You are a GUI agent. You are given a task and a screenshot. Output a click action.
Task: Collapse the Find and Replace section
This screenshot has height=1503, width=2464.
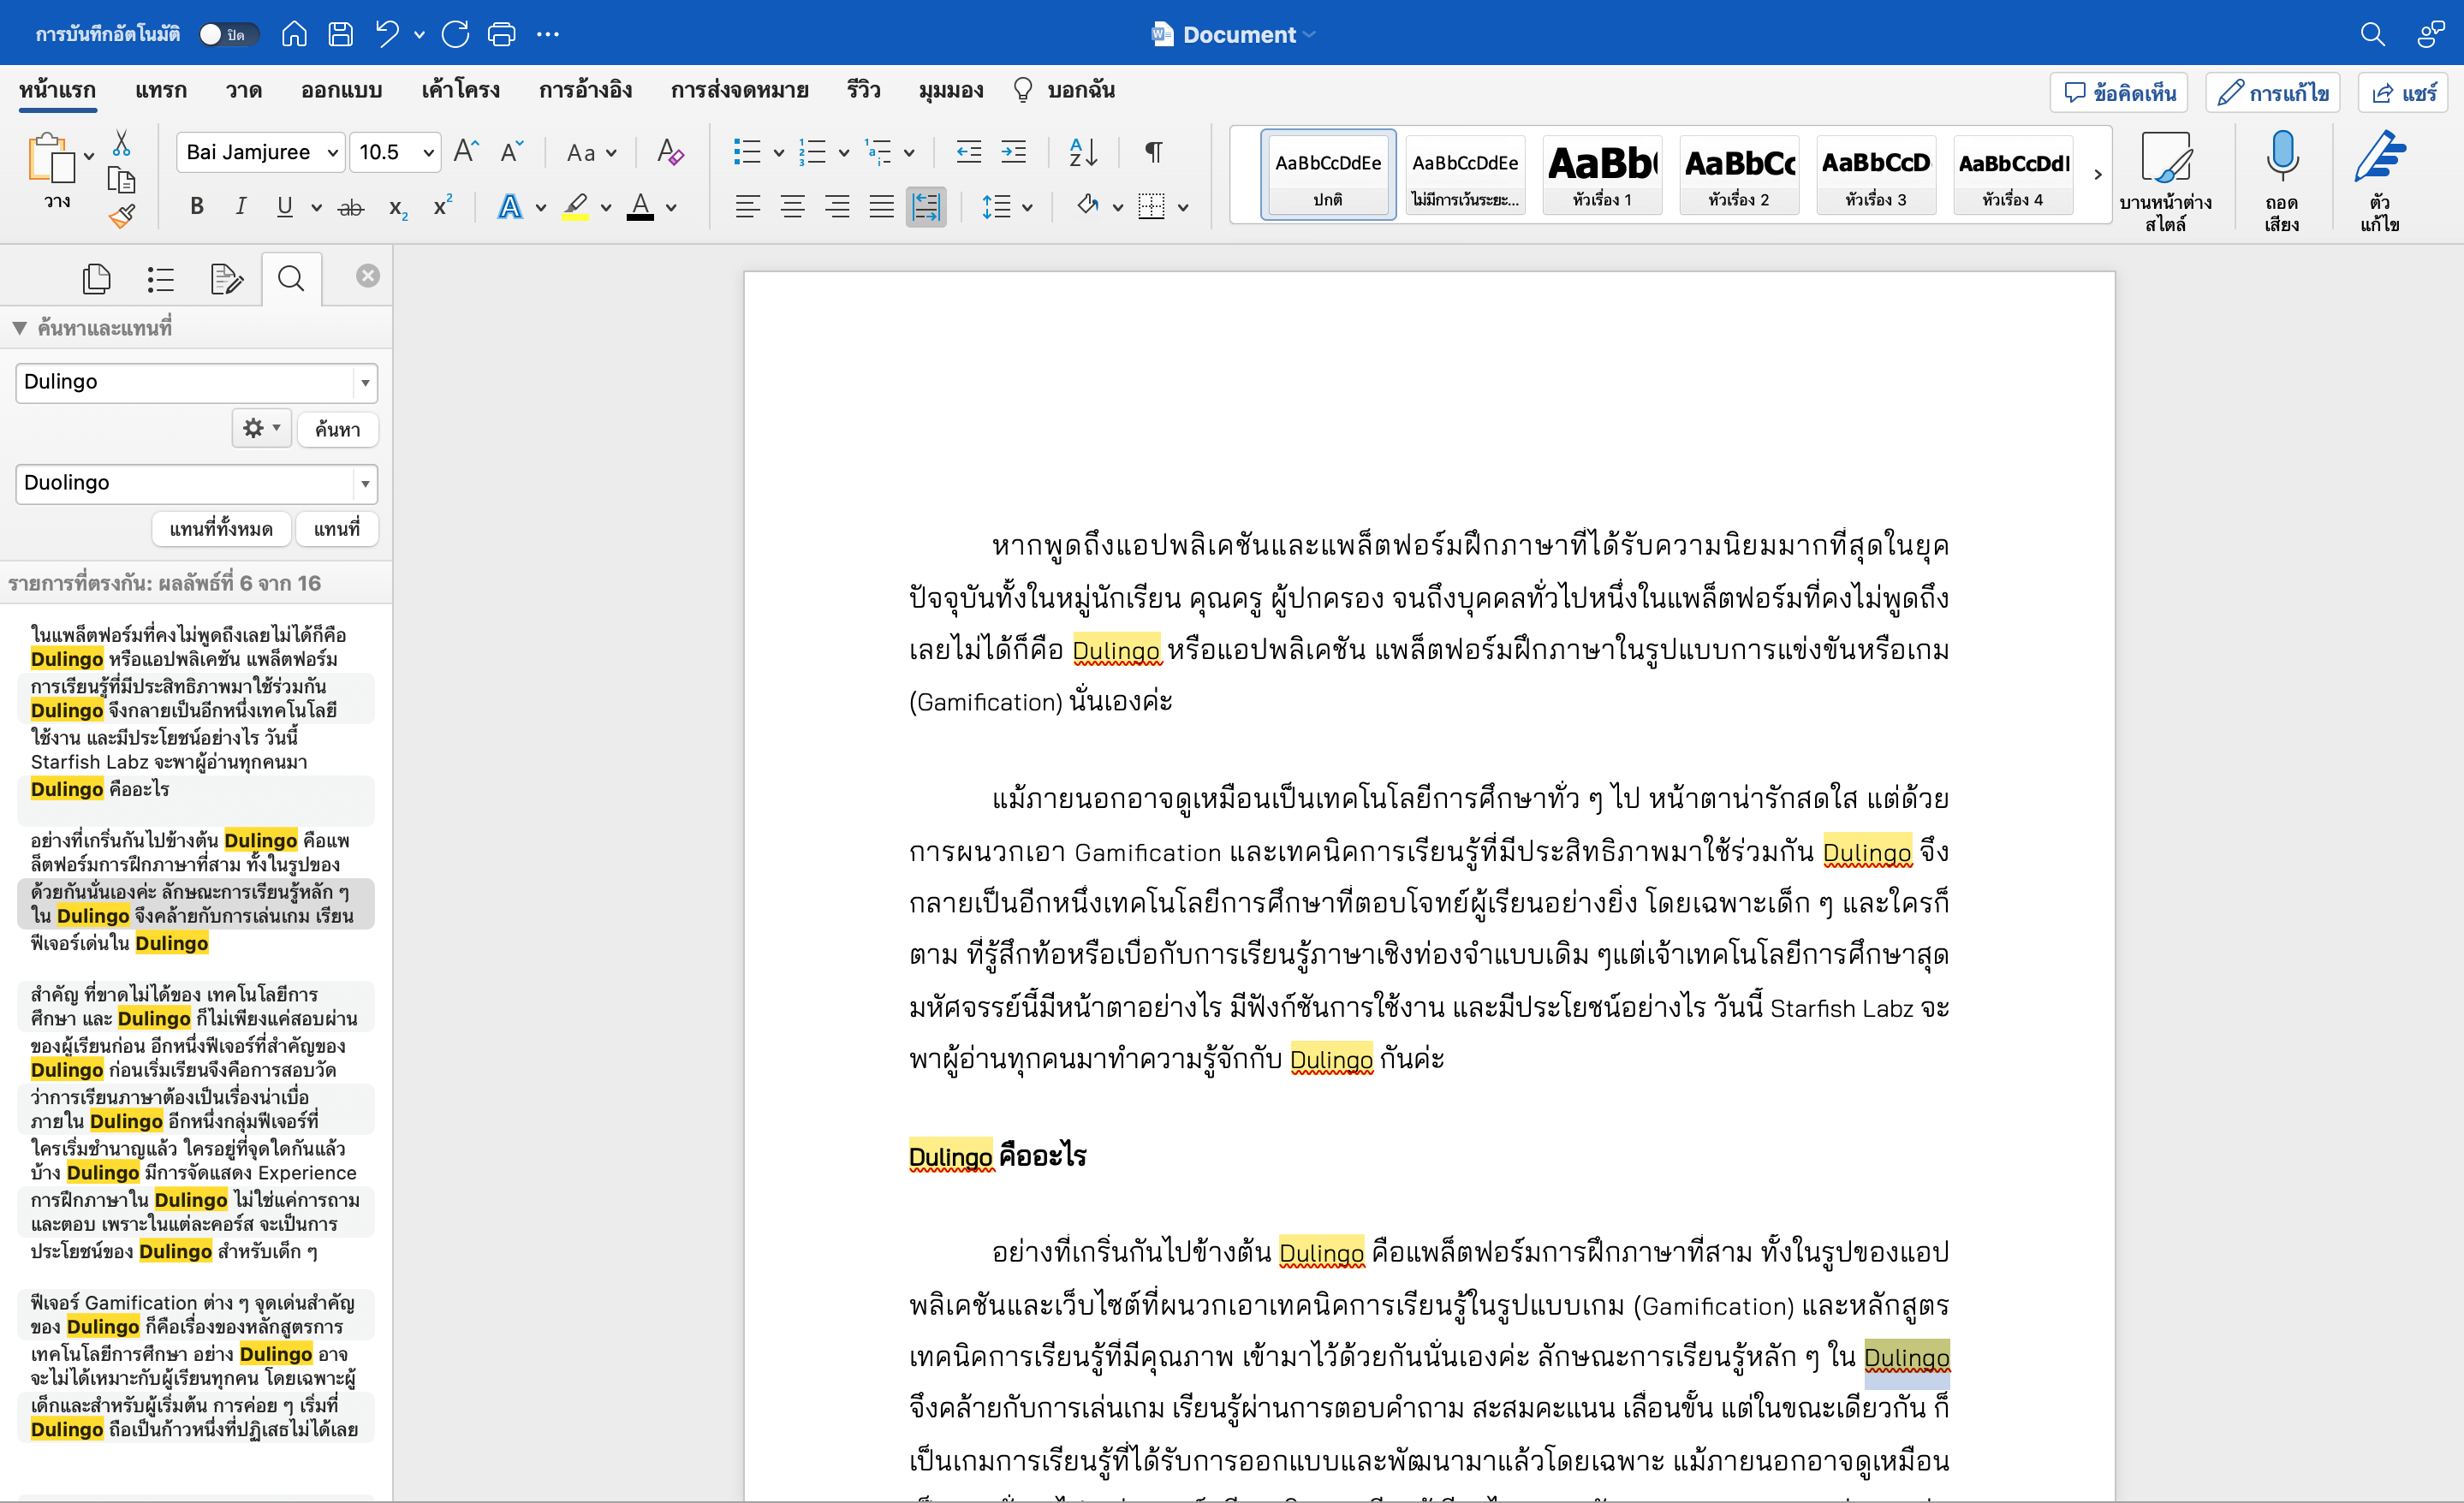[19, 327]
